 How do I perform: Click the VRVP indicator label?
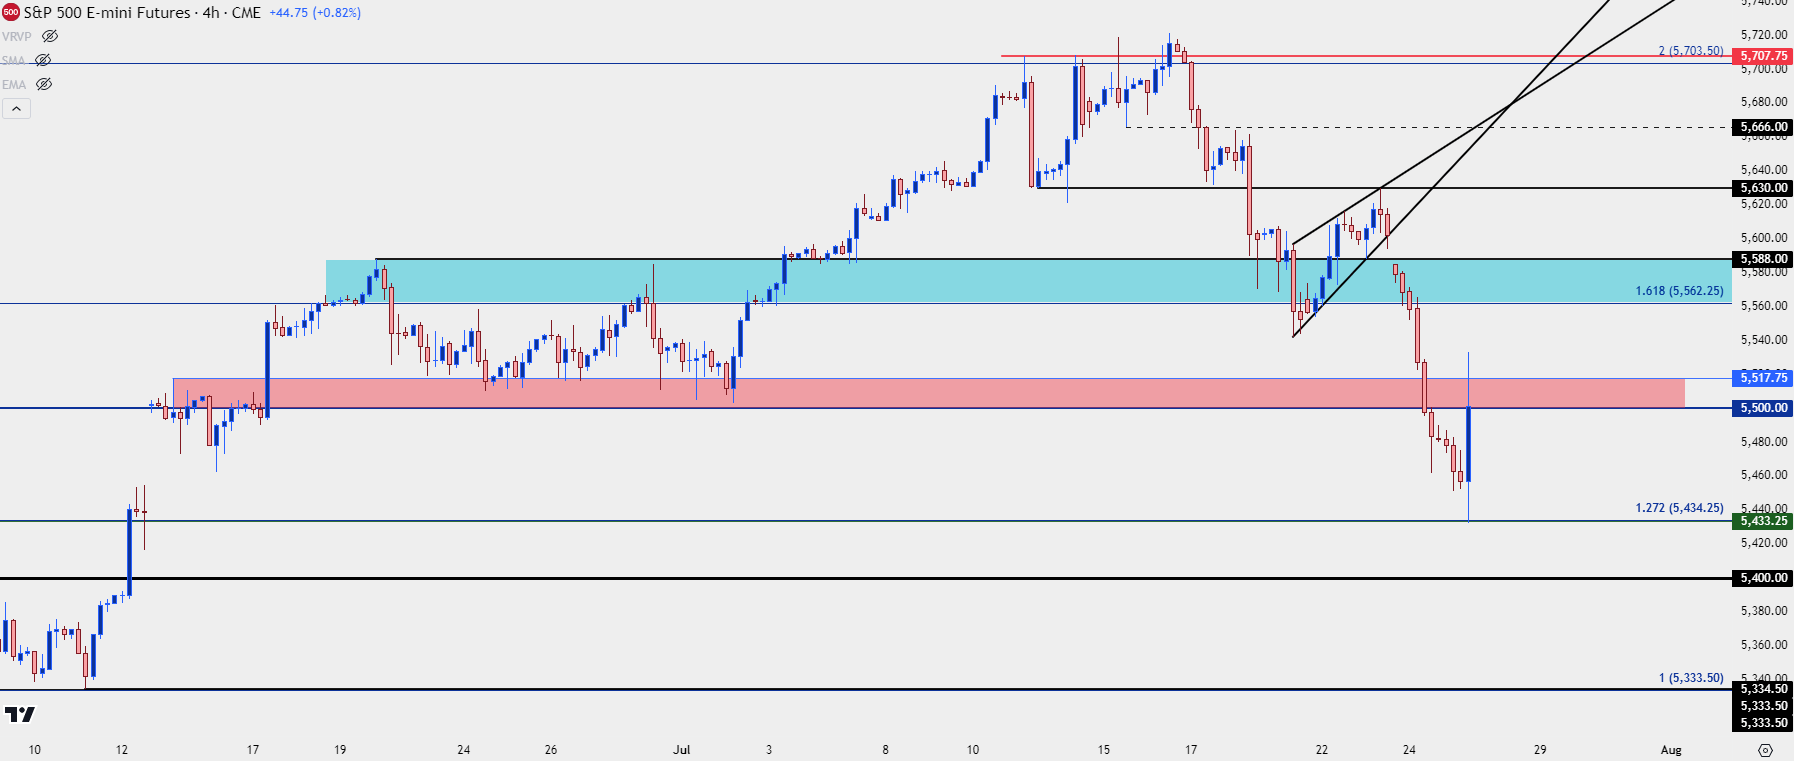pyautogui.click(x=17, y=36)
